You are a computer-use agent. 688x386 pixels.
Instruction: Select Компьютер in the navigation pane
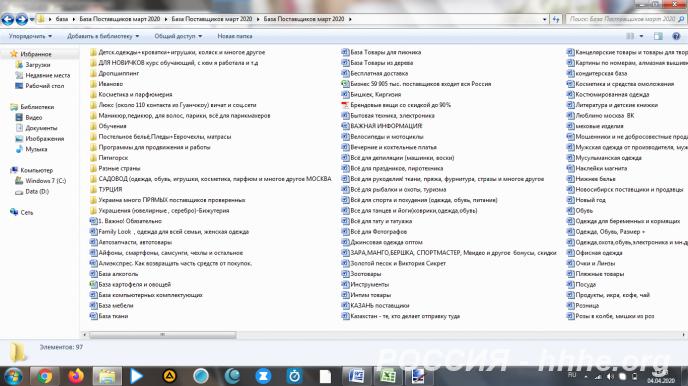point(36,170)
